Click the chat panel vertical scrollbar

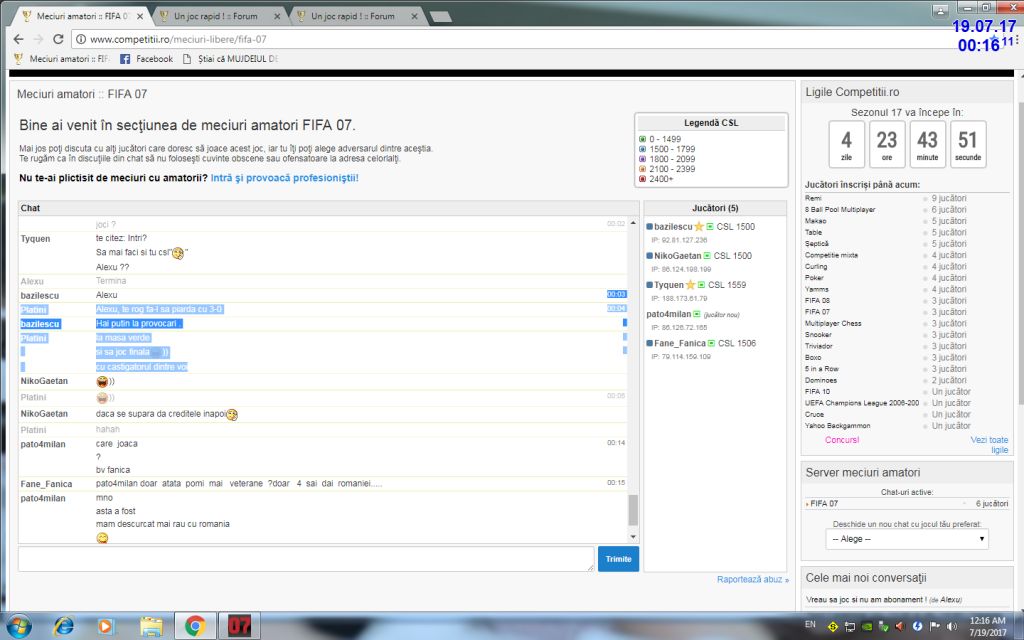(632, 510)
